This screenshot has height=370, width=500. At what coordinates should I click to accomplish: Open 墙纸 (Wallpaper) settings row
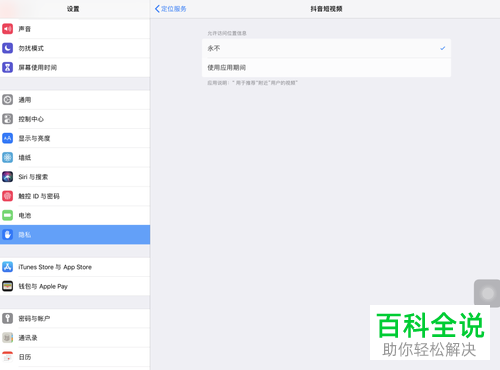coord(75,157)
